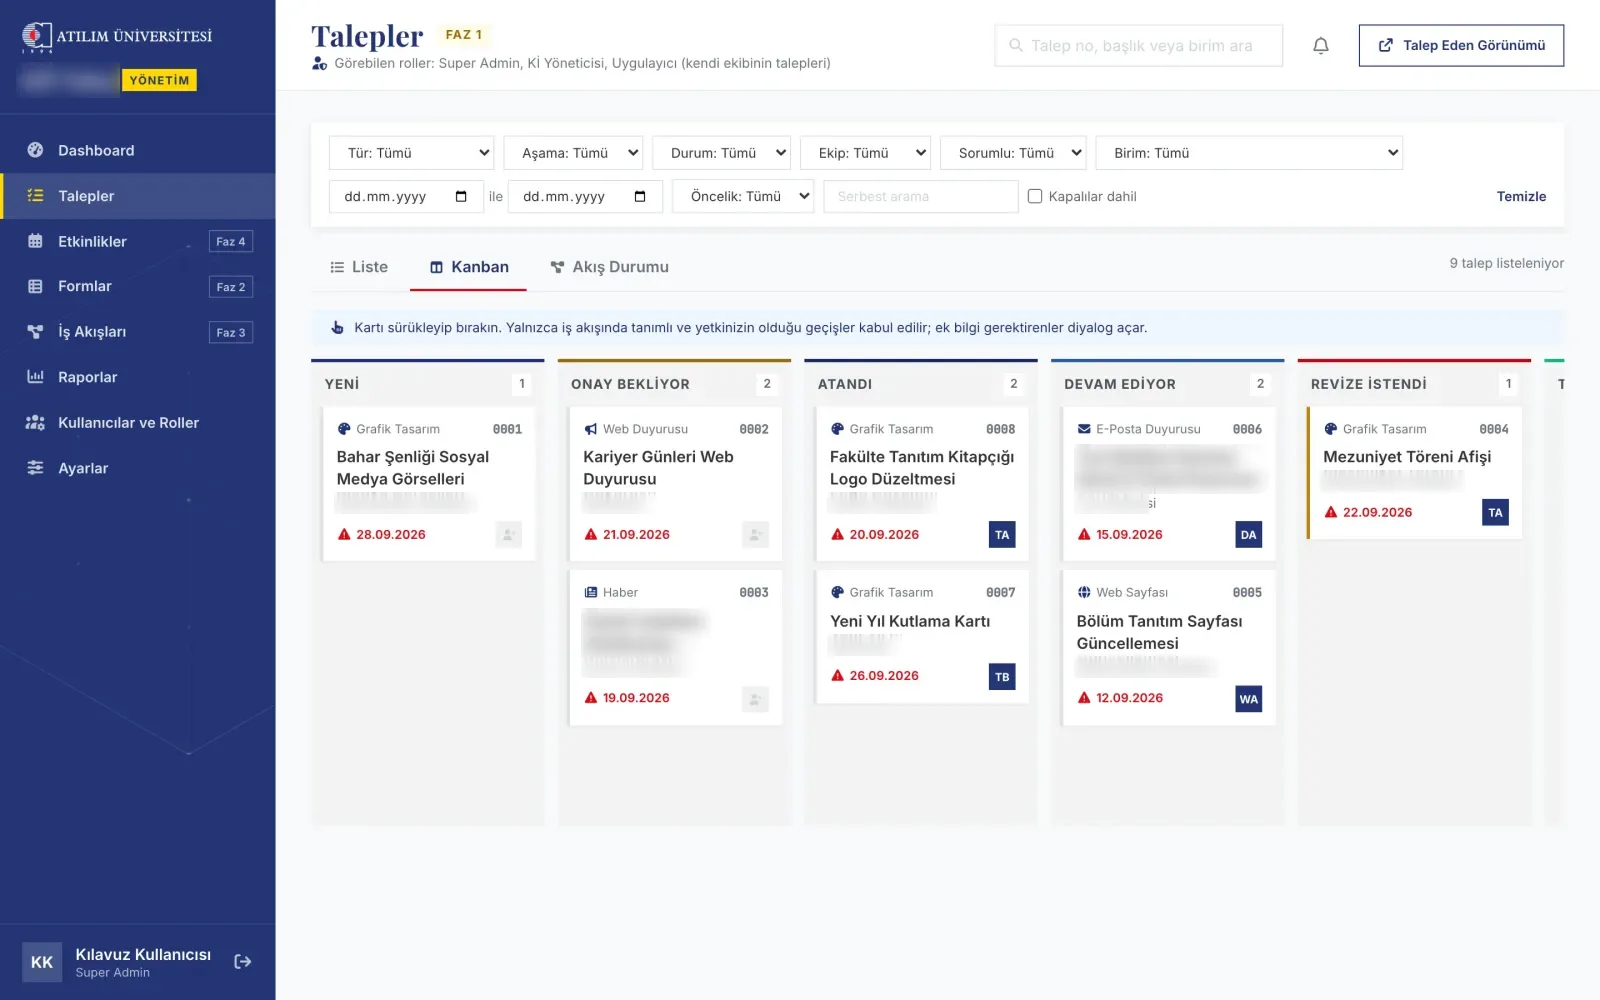Click the warning triangle next to 21.09.2026
The image size is (1600, 1000).
(590, 535)
